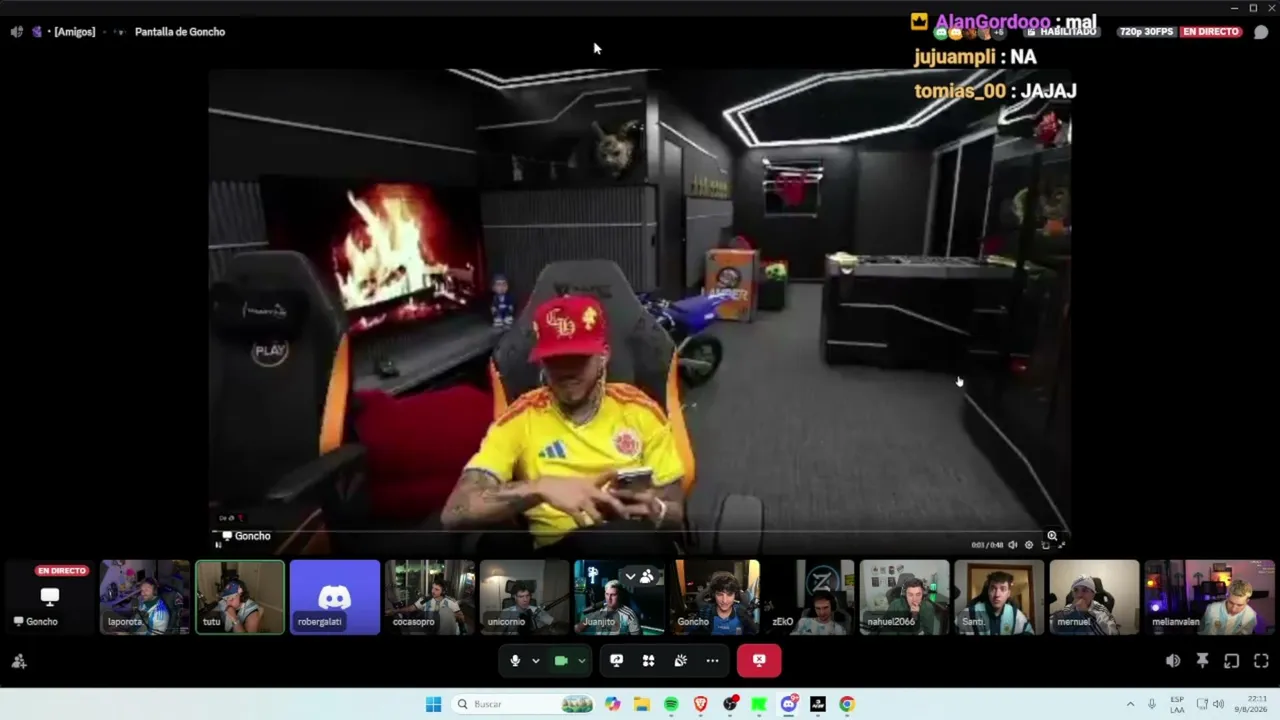Open File Explorer from the taskbar
Viewport: 1280px width, 720px height.
pos(642,704)
